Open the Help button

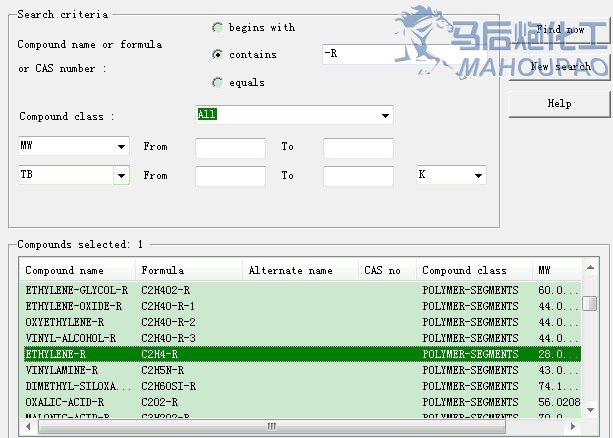click(x=559, y=104)
